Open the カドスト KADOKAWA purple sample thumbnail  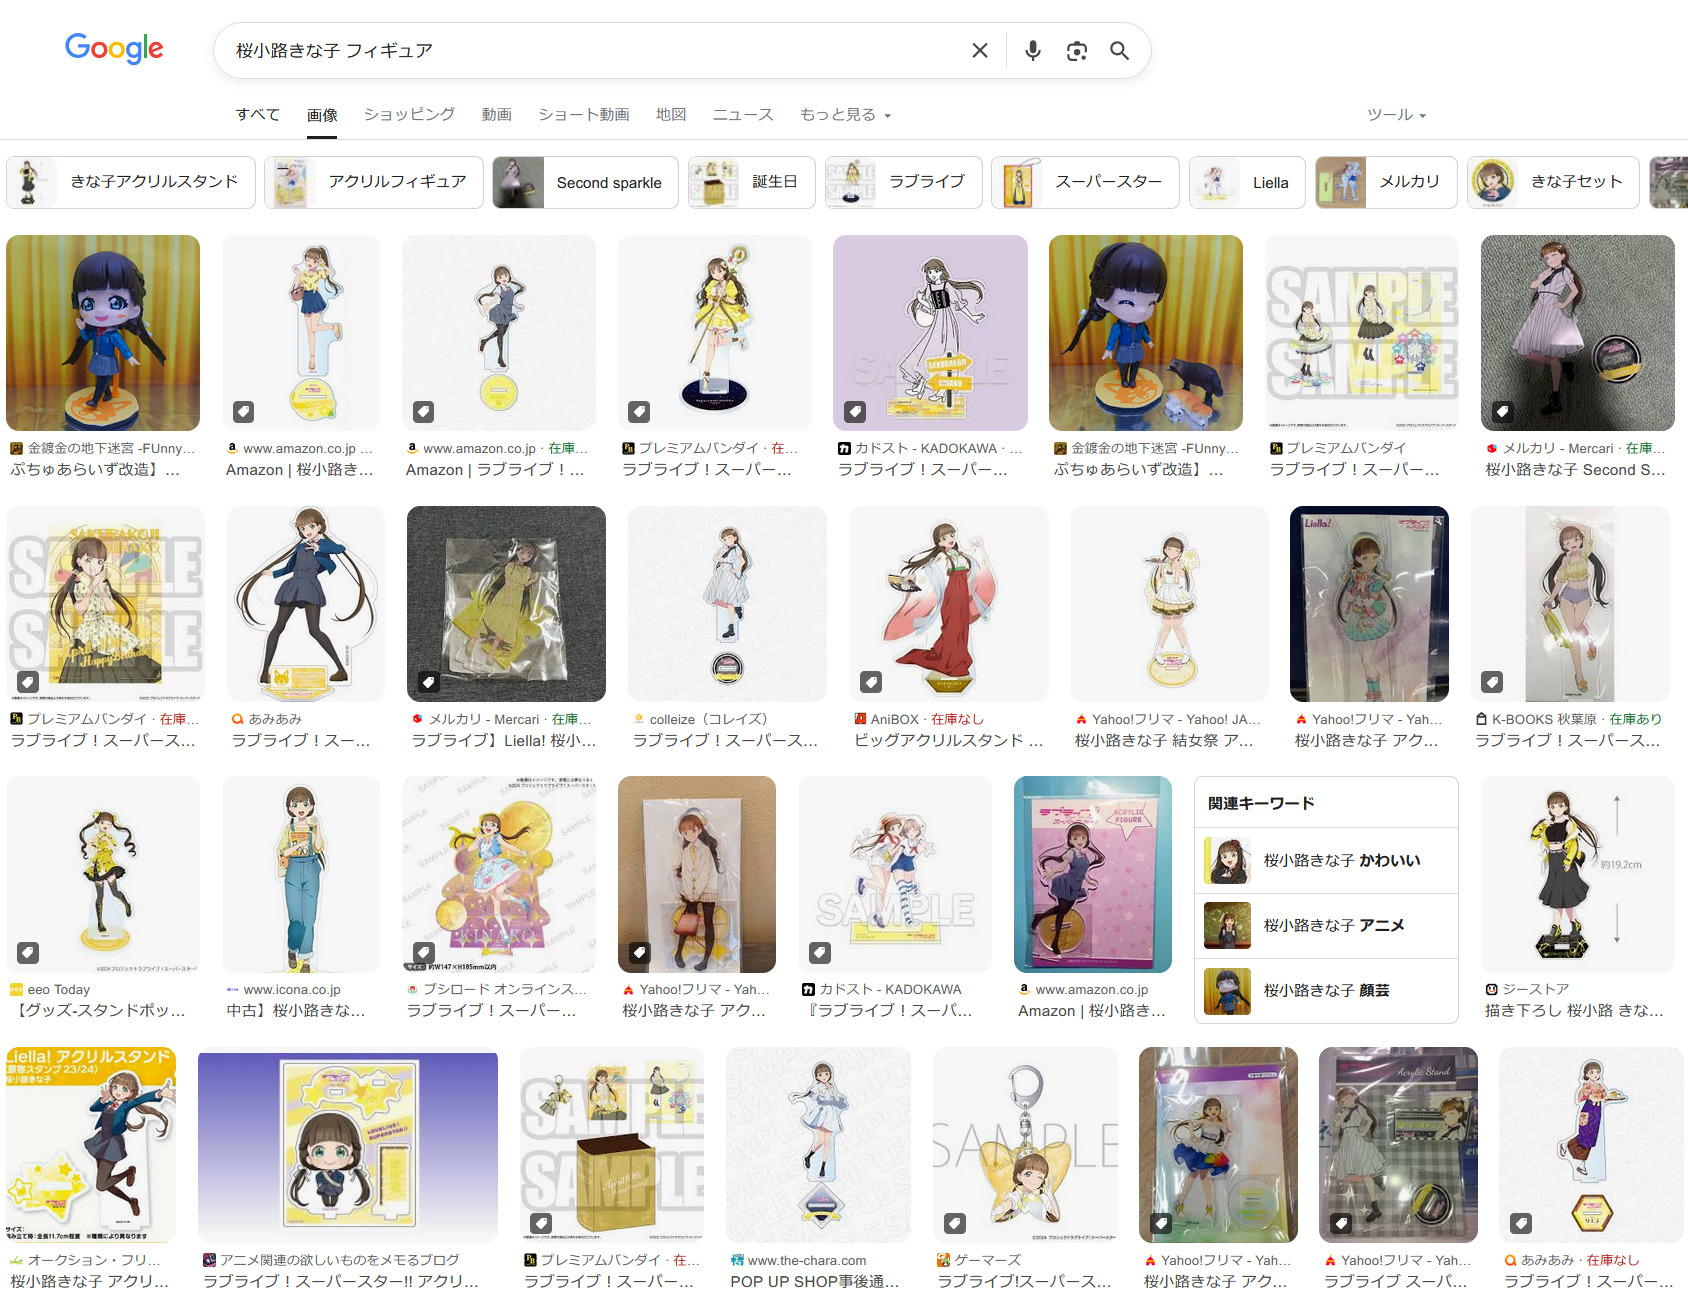point(930,333)
